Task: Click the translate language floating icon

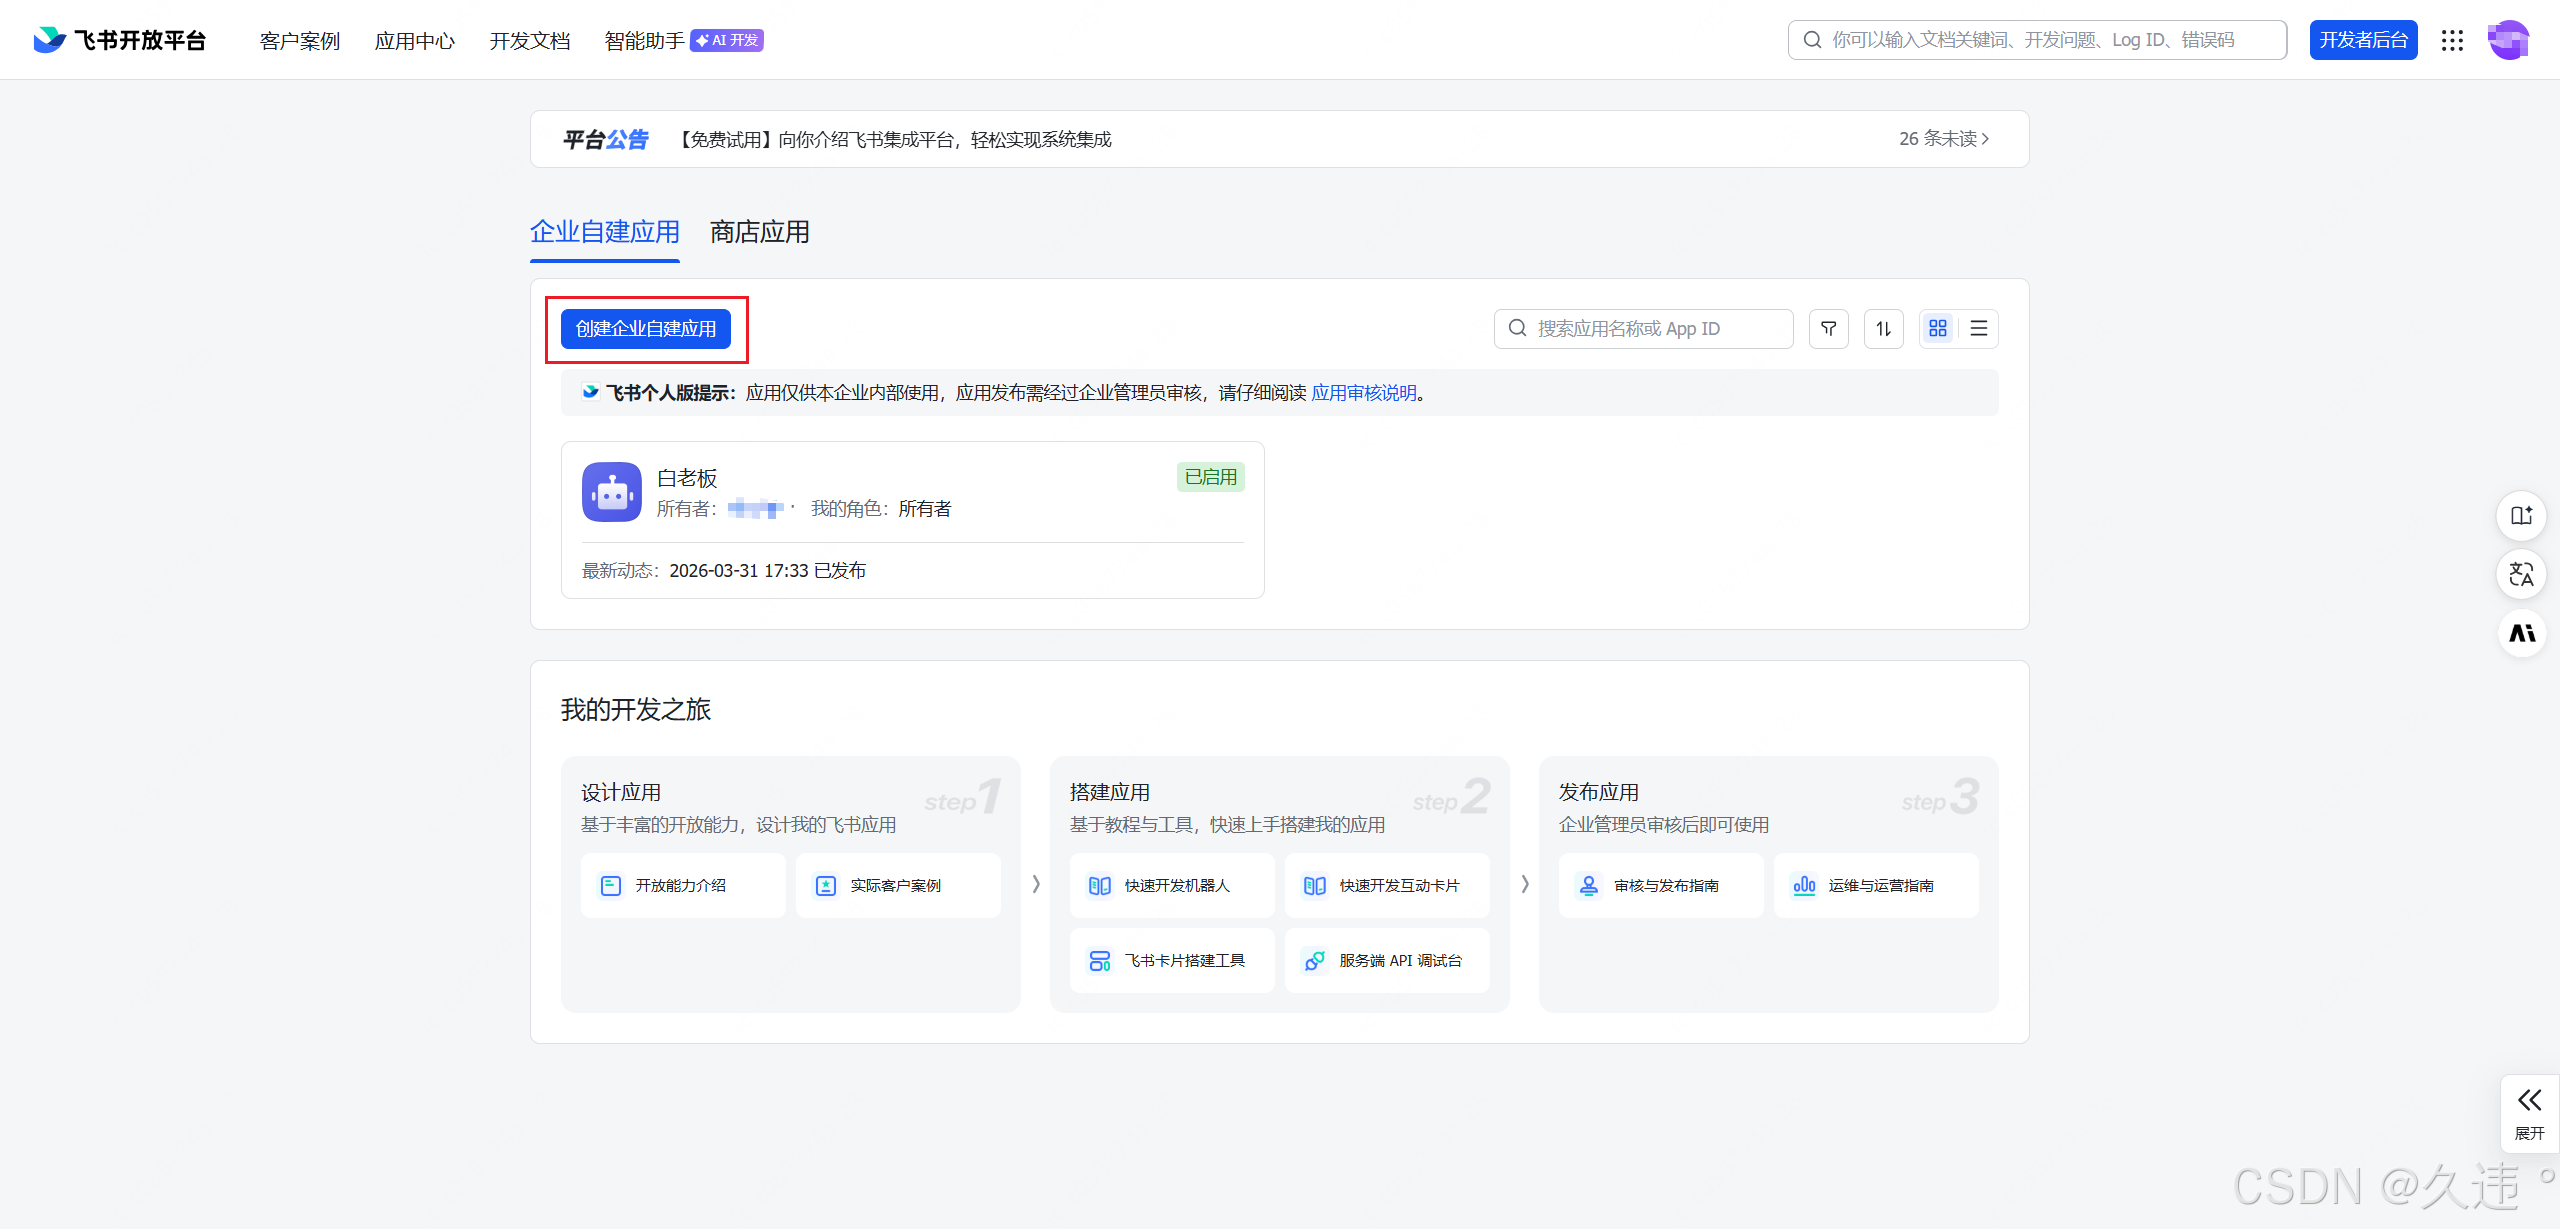Action: [2521, 574]
